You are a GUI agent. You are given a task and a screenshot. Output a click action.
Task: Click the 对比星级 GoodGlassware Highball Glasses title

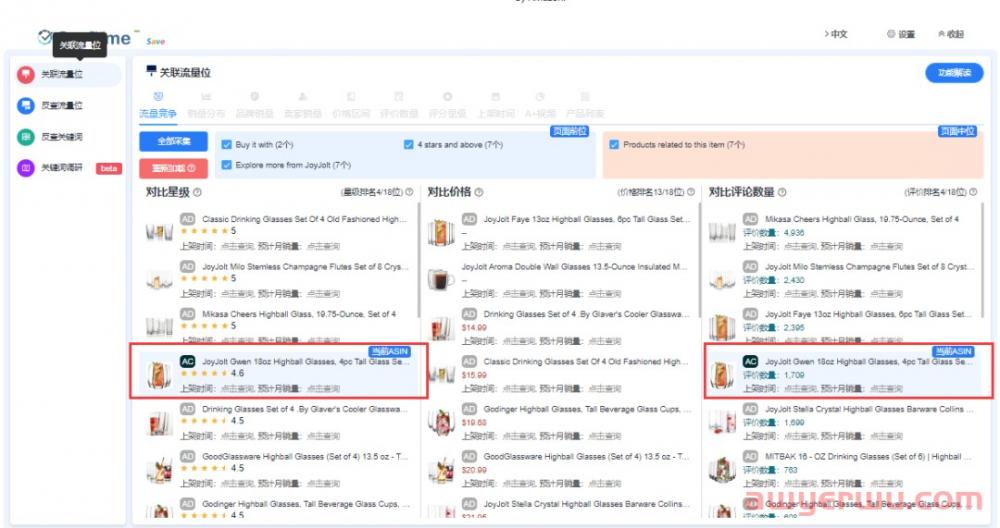click(305, 457)
